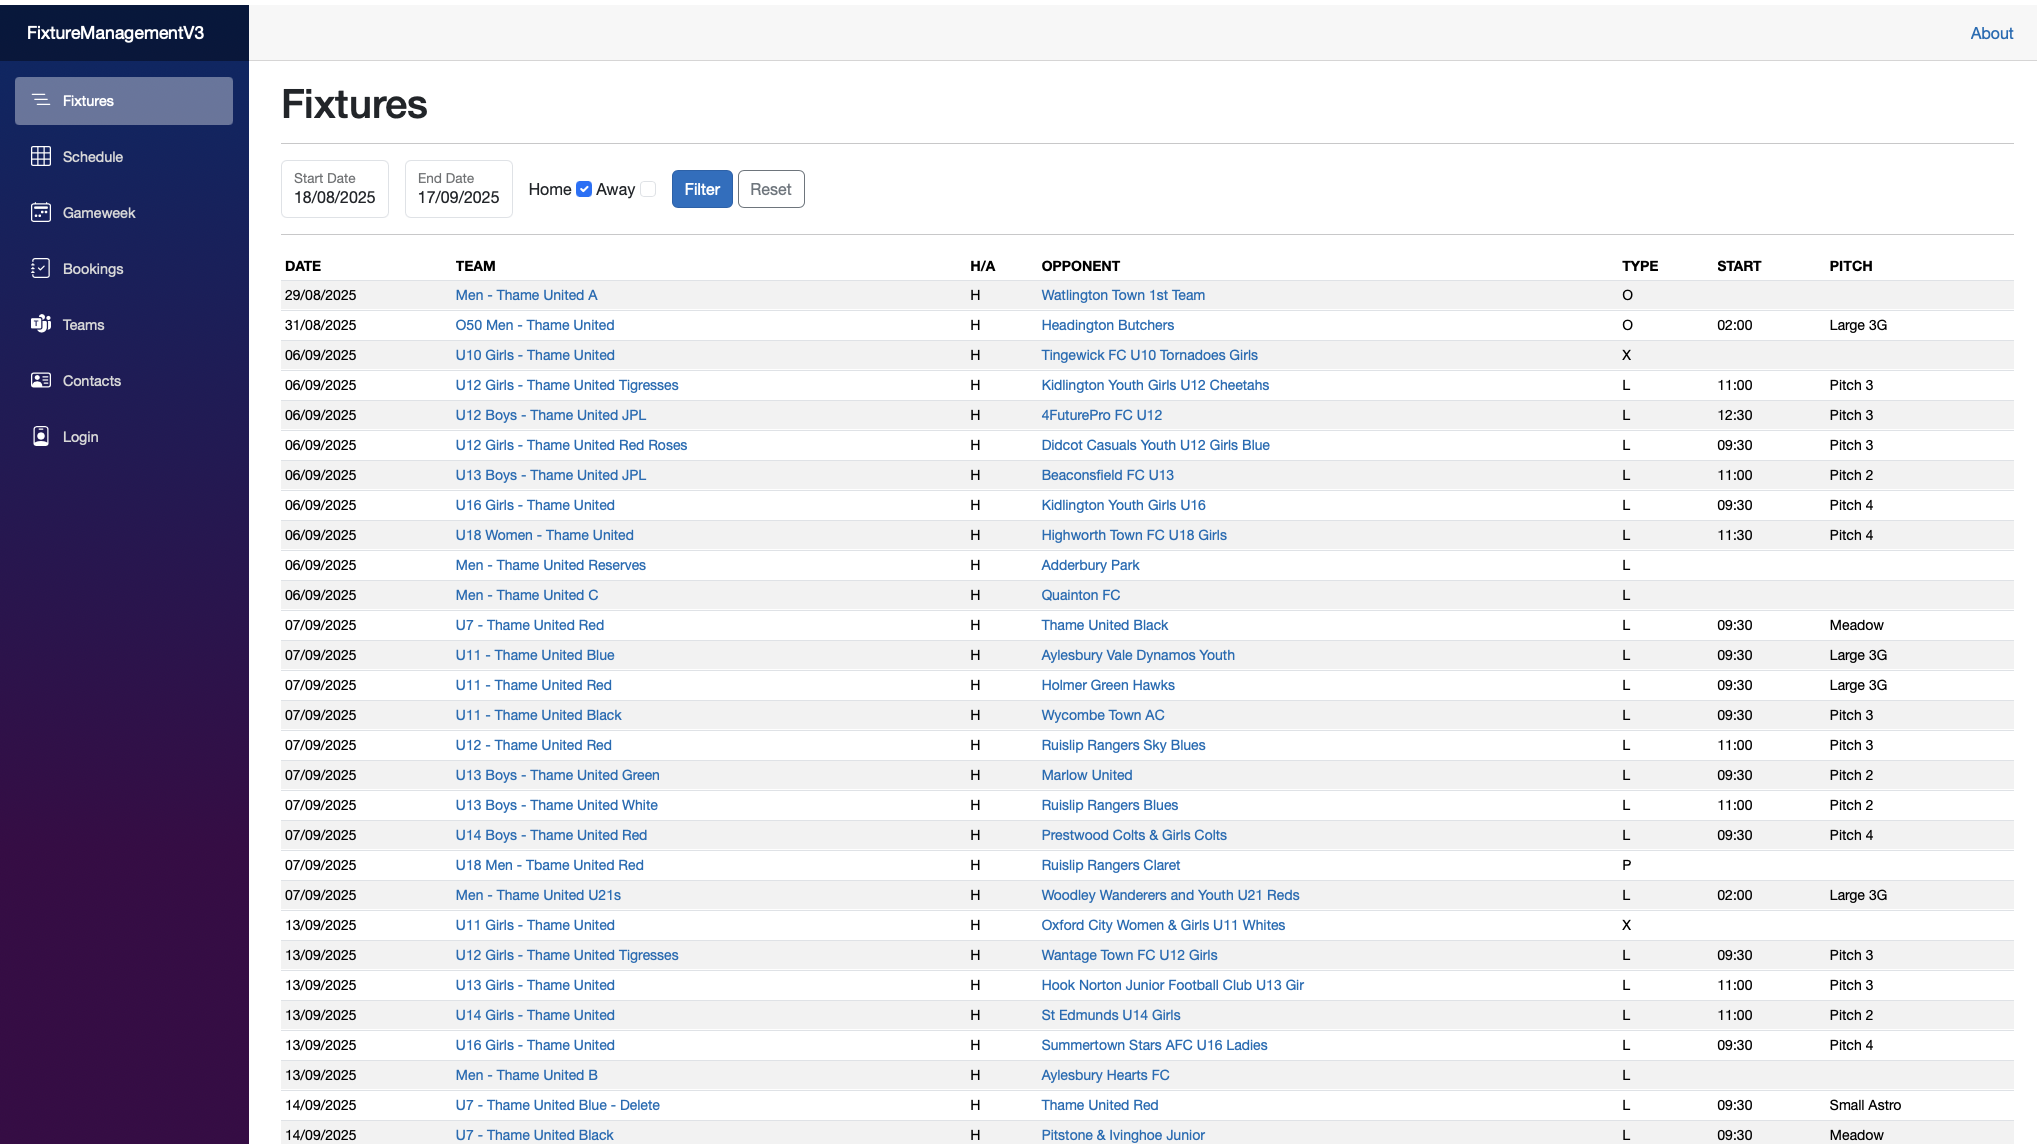Open the About page link

1991,33
